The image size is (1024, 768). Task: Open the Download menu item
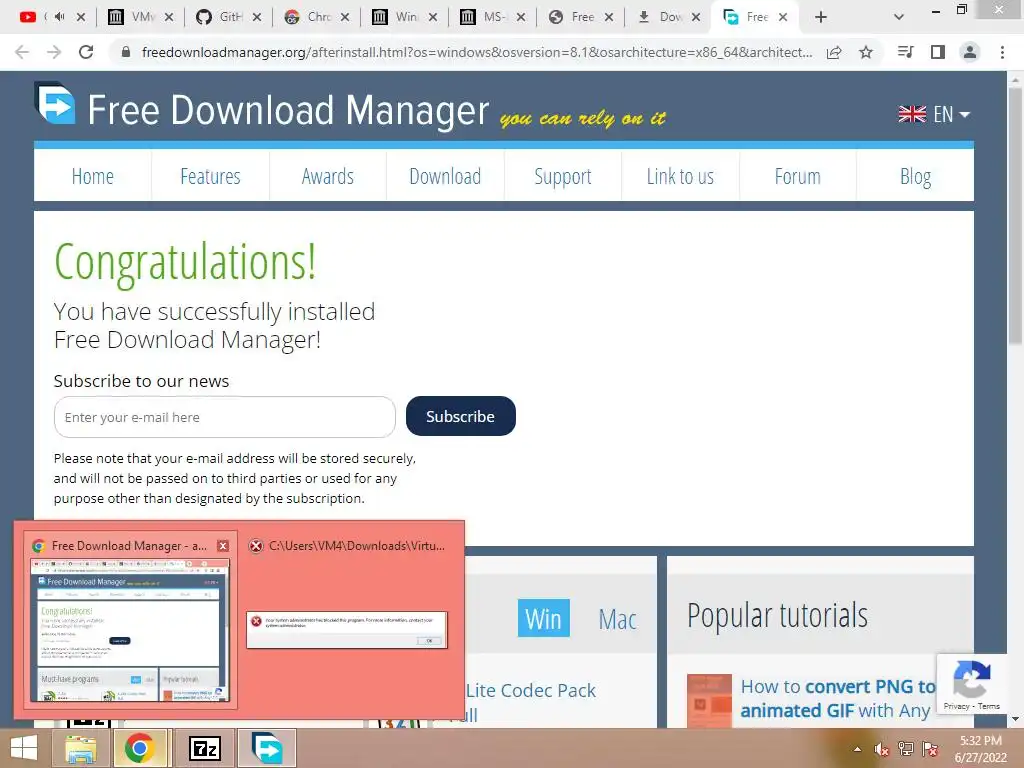point(445,176)
